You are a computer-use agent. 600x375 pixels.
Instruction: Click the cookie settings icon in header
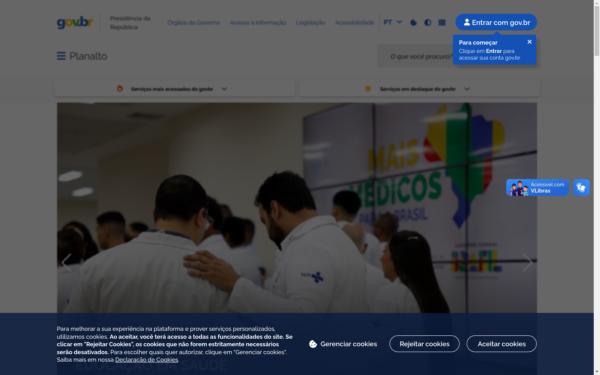click(413, 23)
